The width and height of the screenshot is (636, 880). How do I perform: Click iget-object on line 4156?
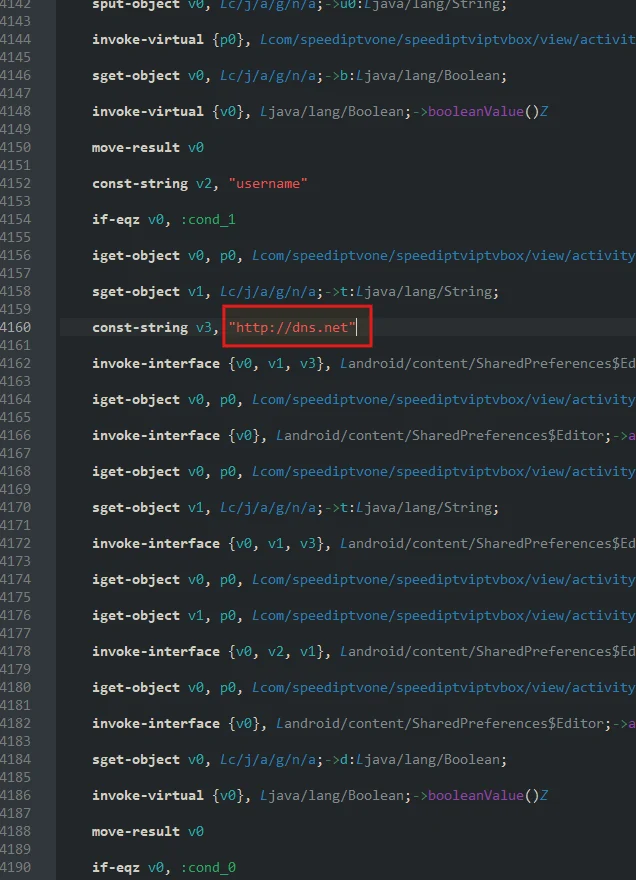(x=136, y=255)
